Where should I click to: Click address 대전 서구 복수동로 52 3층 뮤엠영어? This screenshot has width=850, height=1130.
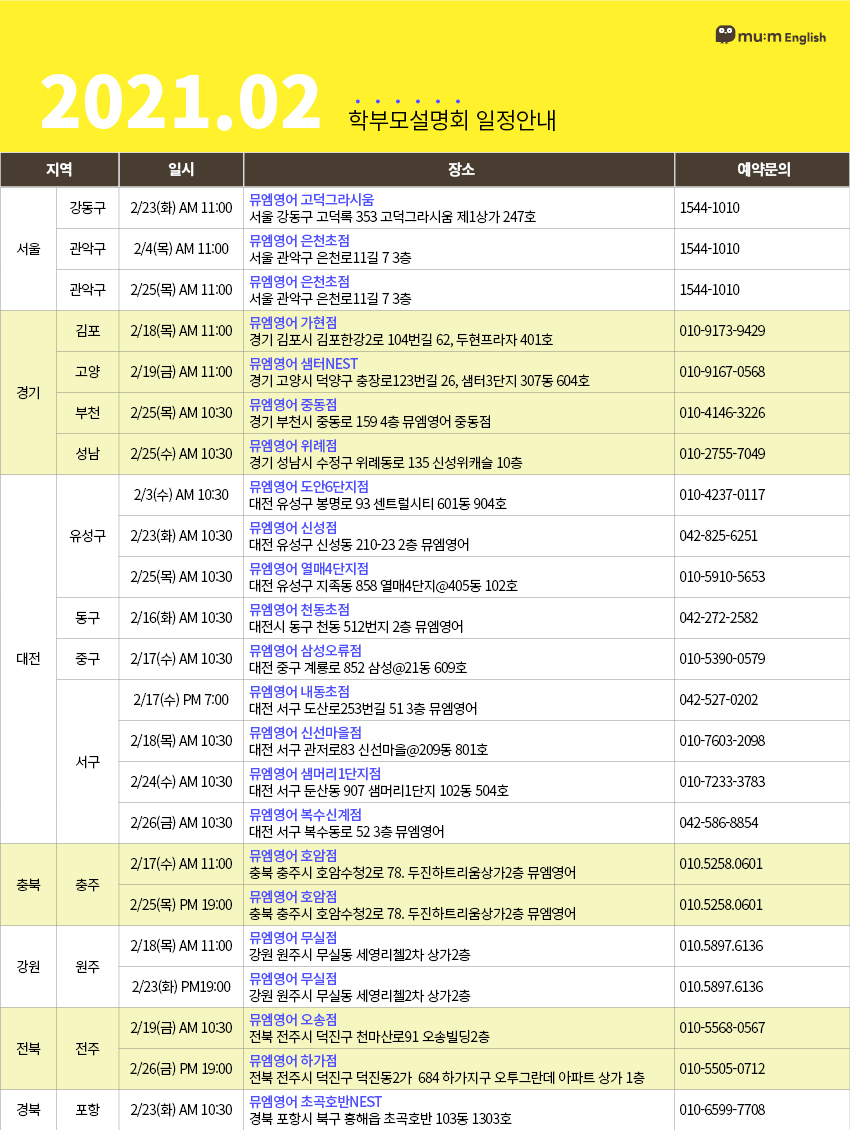pos(346,832)
